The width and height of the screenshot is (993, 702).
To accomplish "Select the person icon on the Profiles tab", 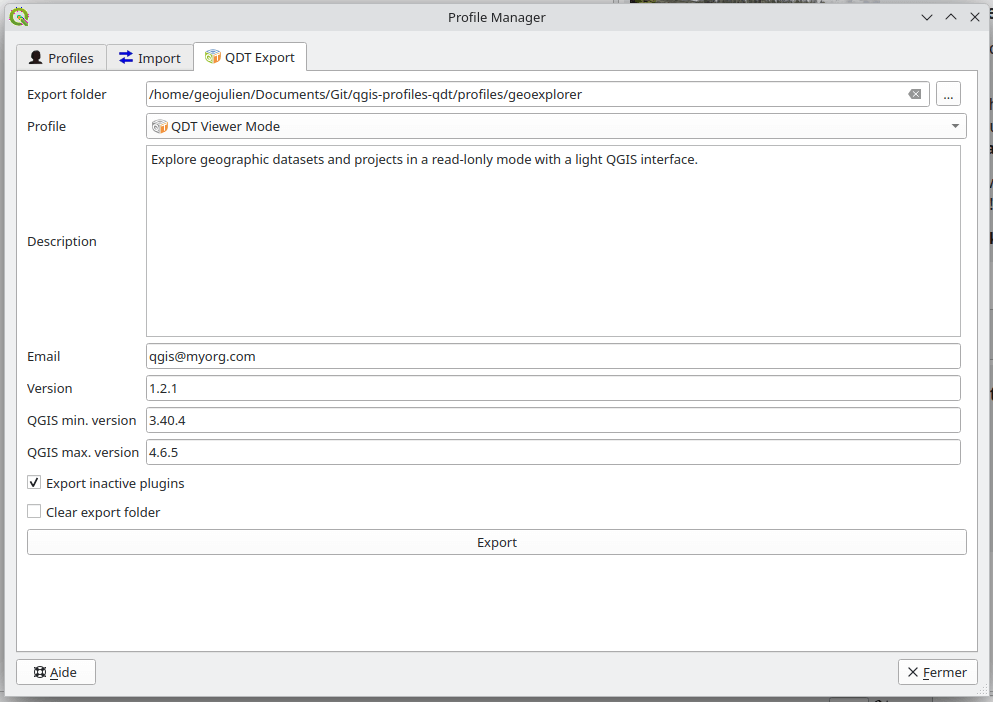I will pyautogui.click(x=36, y=57).
